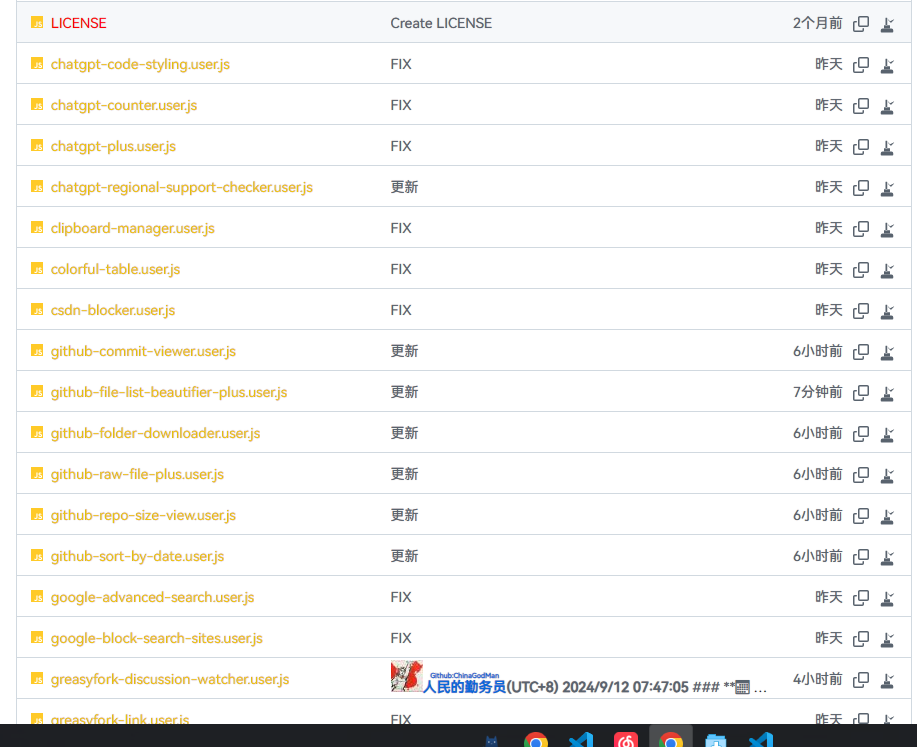Open the LICENSE file
Viewport: 917px width, 747px height.
[x=77, y=23]
